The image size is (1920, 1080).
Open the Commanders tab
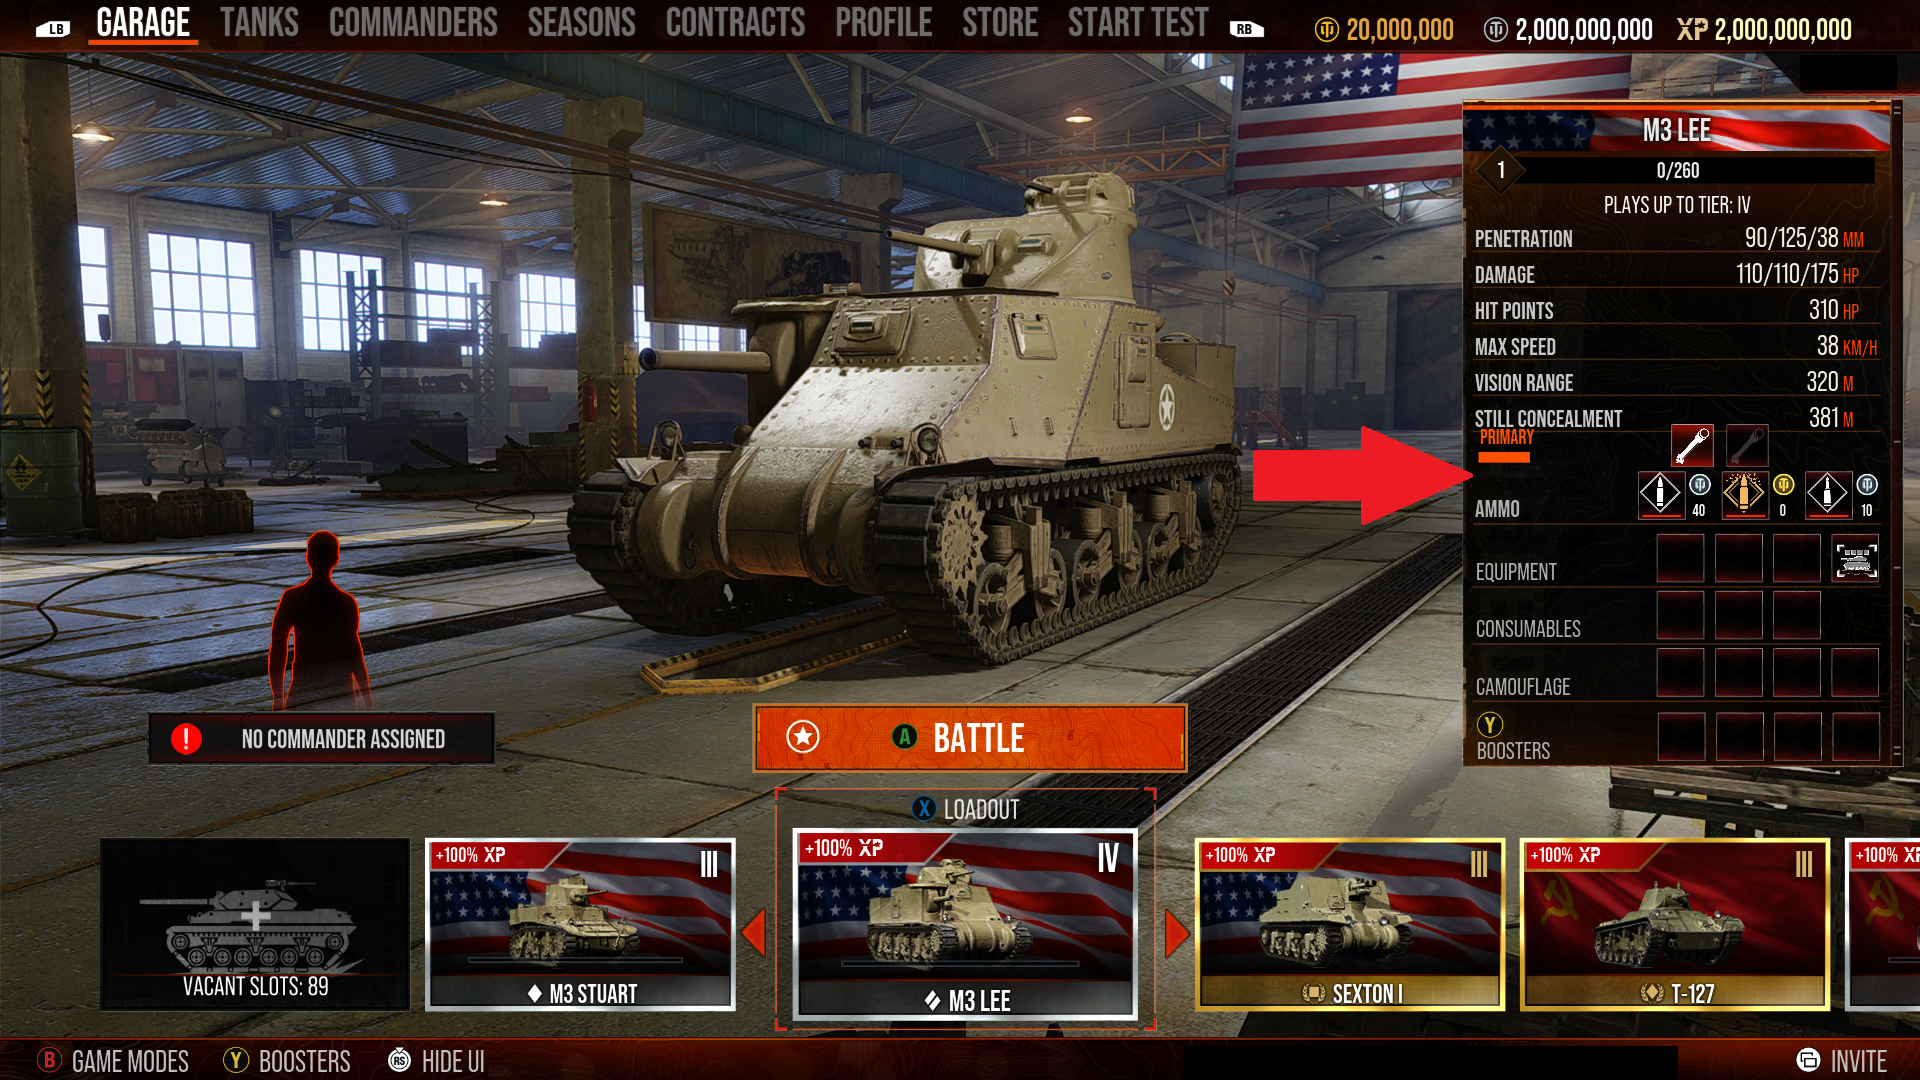tap(413, 22)
